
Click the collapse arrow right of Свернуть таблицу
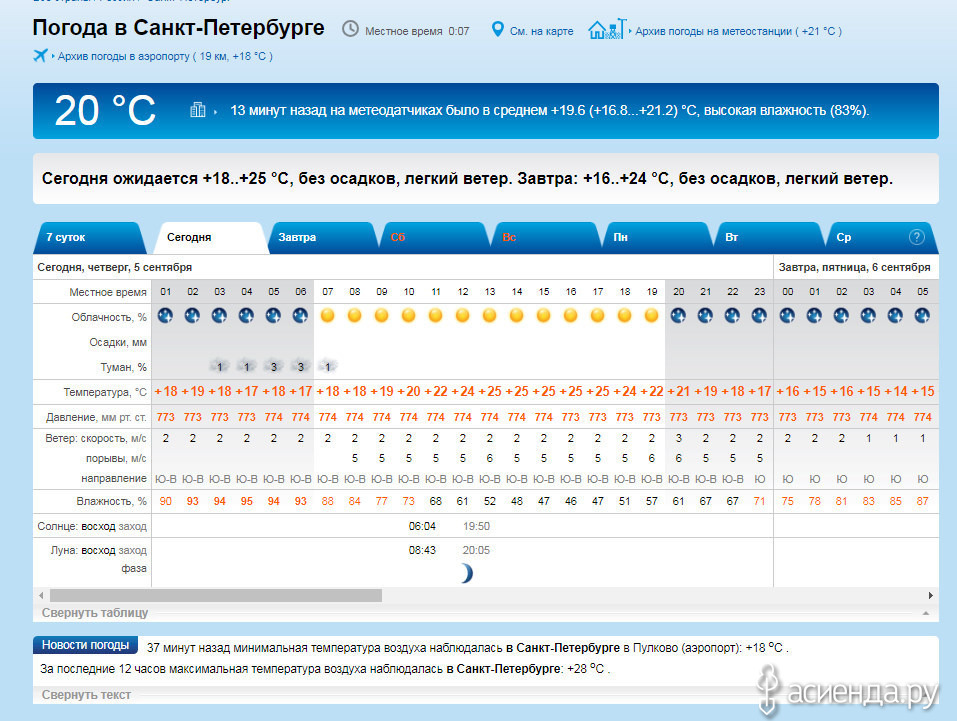click(926, 613)
